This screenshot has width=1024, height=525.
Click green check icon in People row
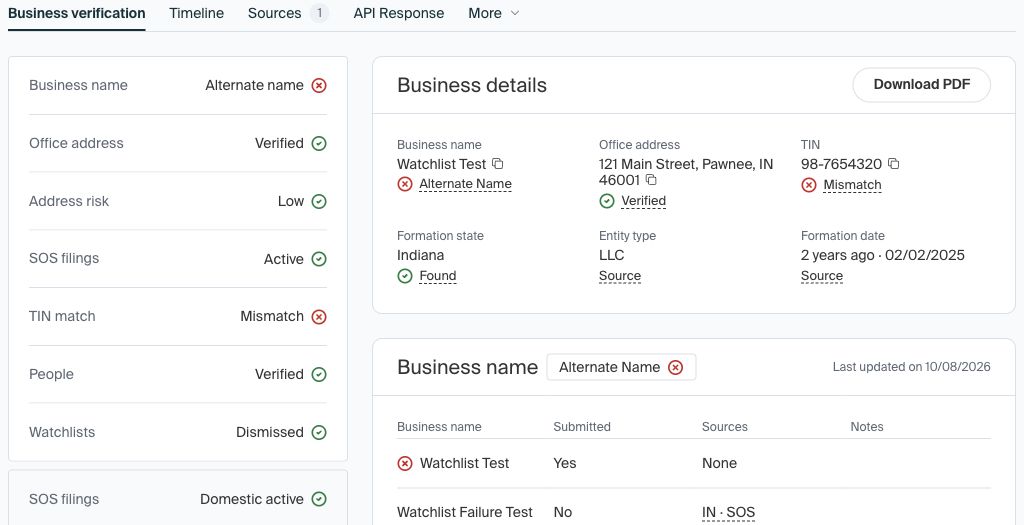pyautogui.click(x=319, y=374)
